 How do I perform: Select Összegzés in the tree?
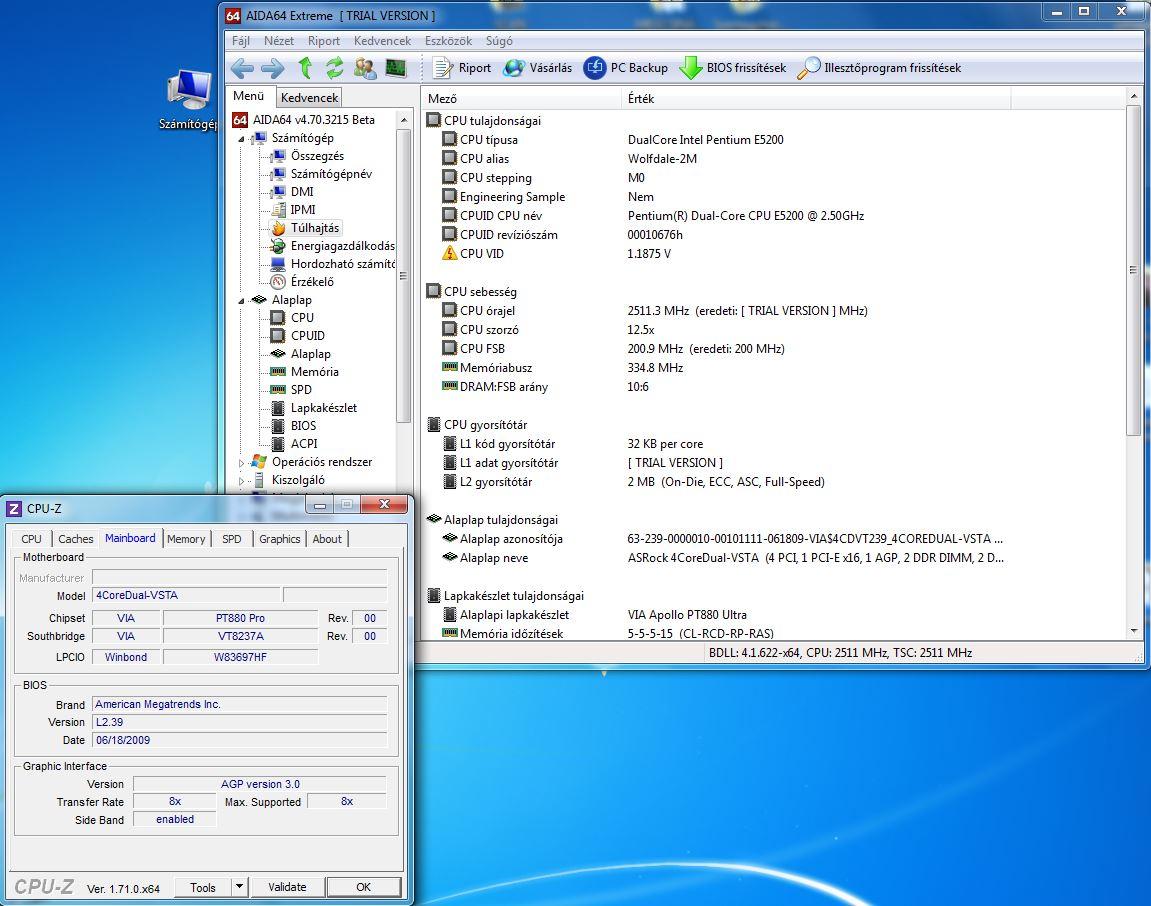point(307,156)
